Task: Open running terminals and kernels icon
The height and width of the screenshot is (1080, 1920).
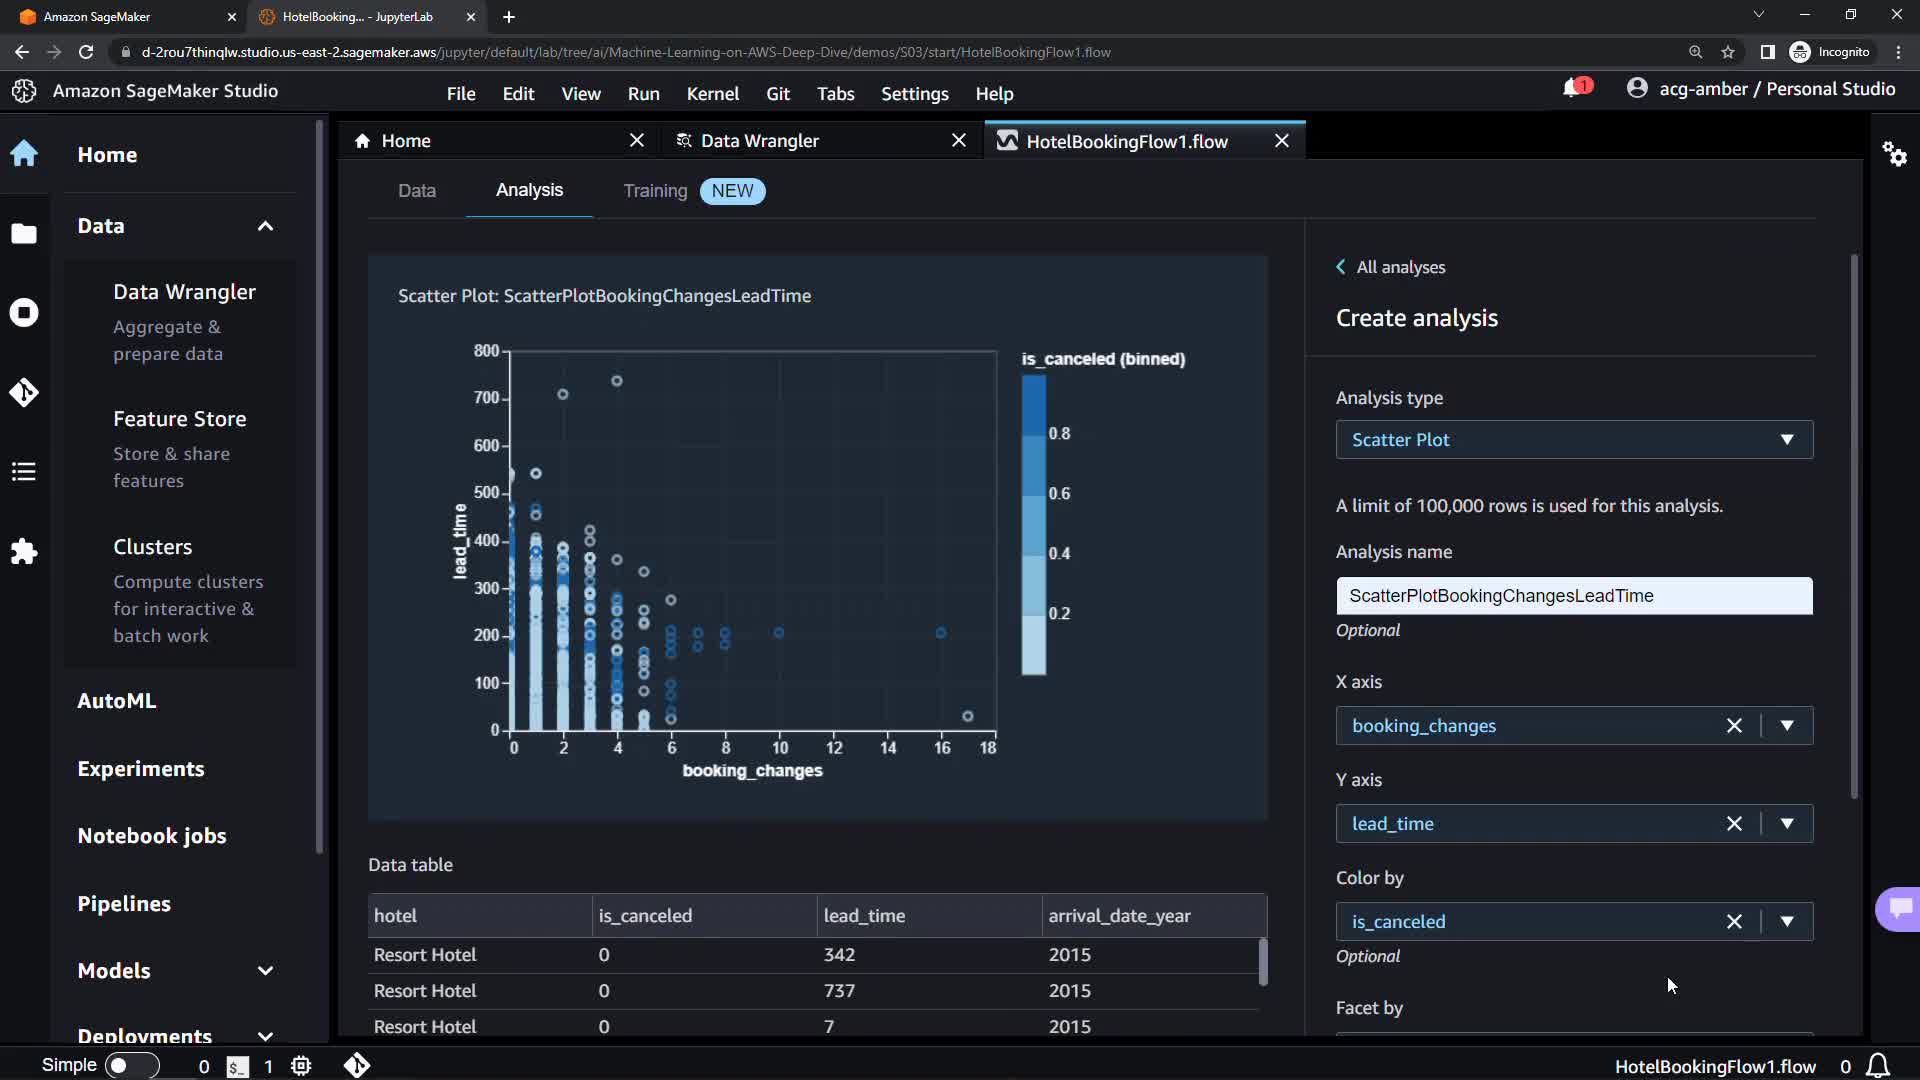Action: (x=24, y=313)
